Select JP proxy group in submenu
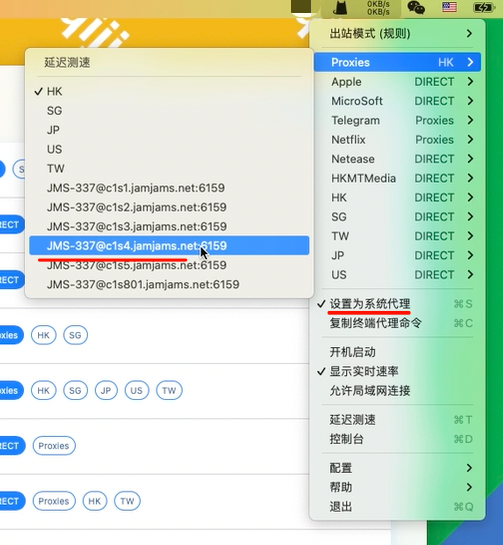This screenshot has width=503, height=545. click(169, 130)
